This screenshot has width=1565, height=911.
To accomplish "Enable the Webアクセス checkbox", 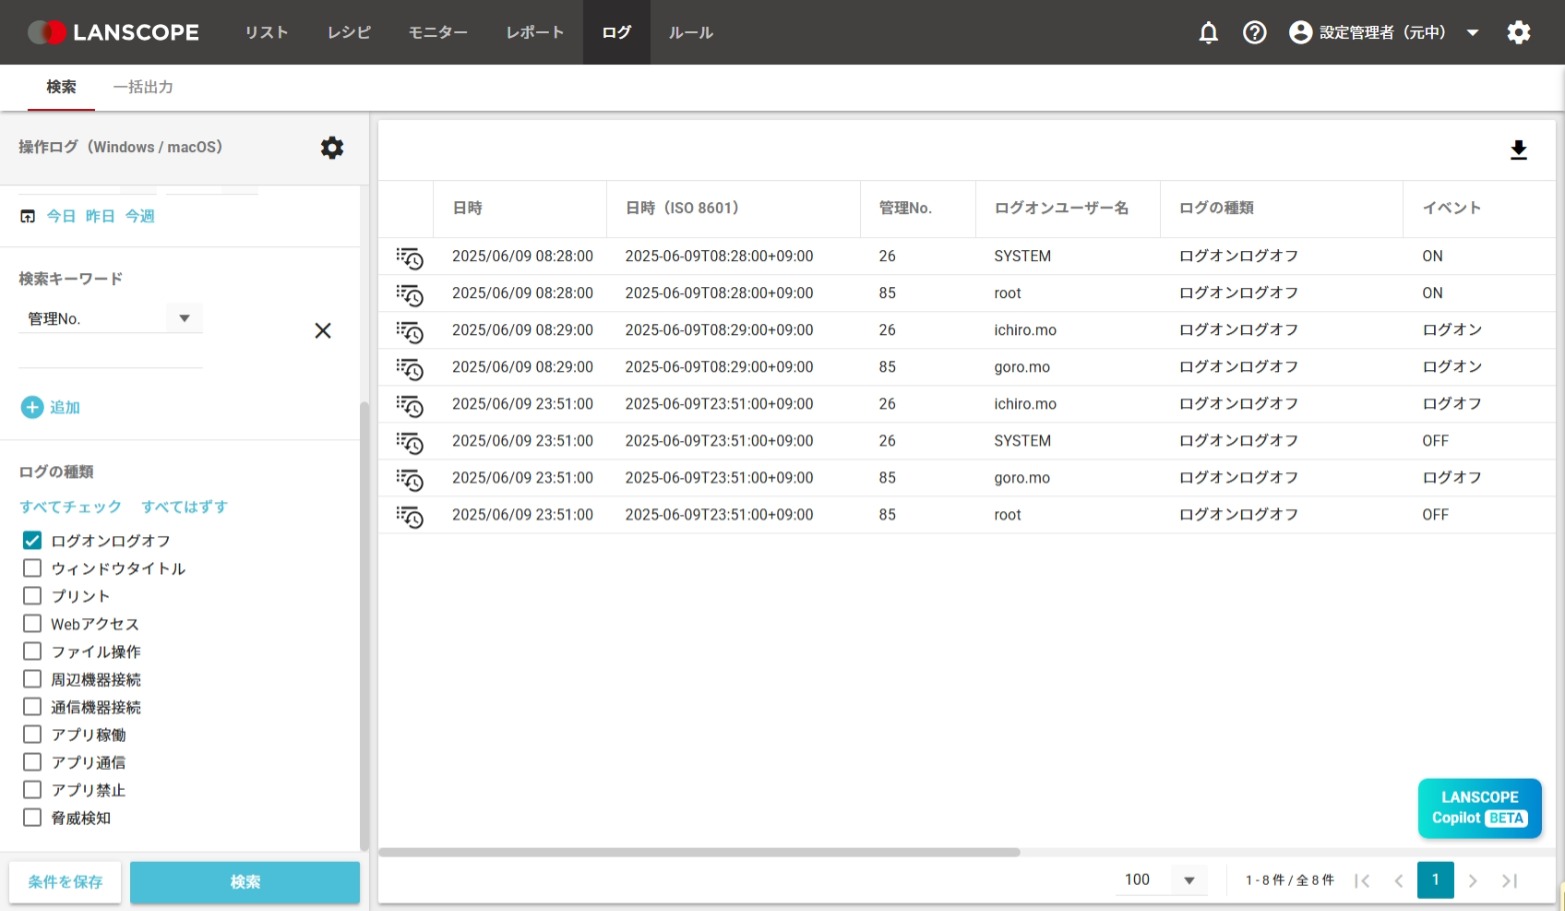I will (32, 624).
